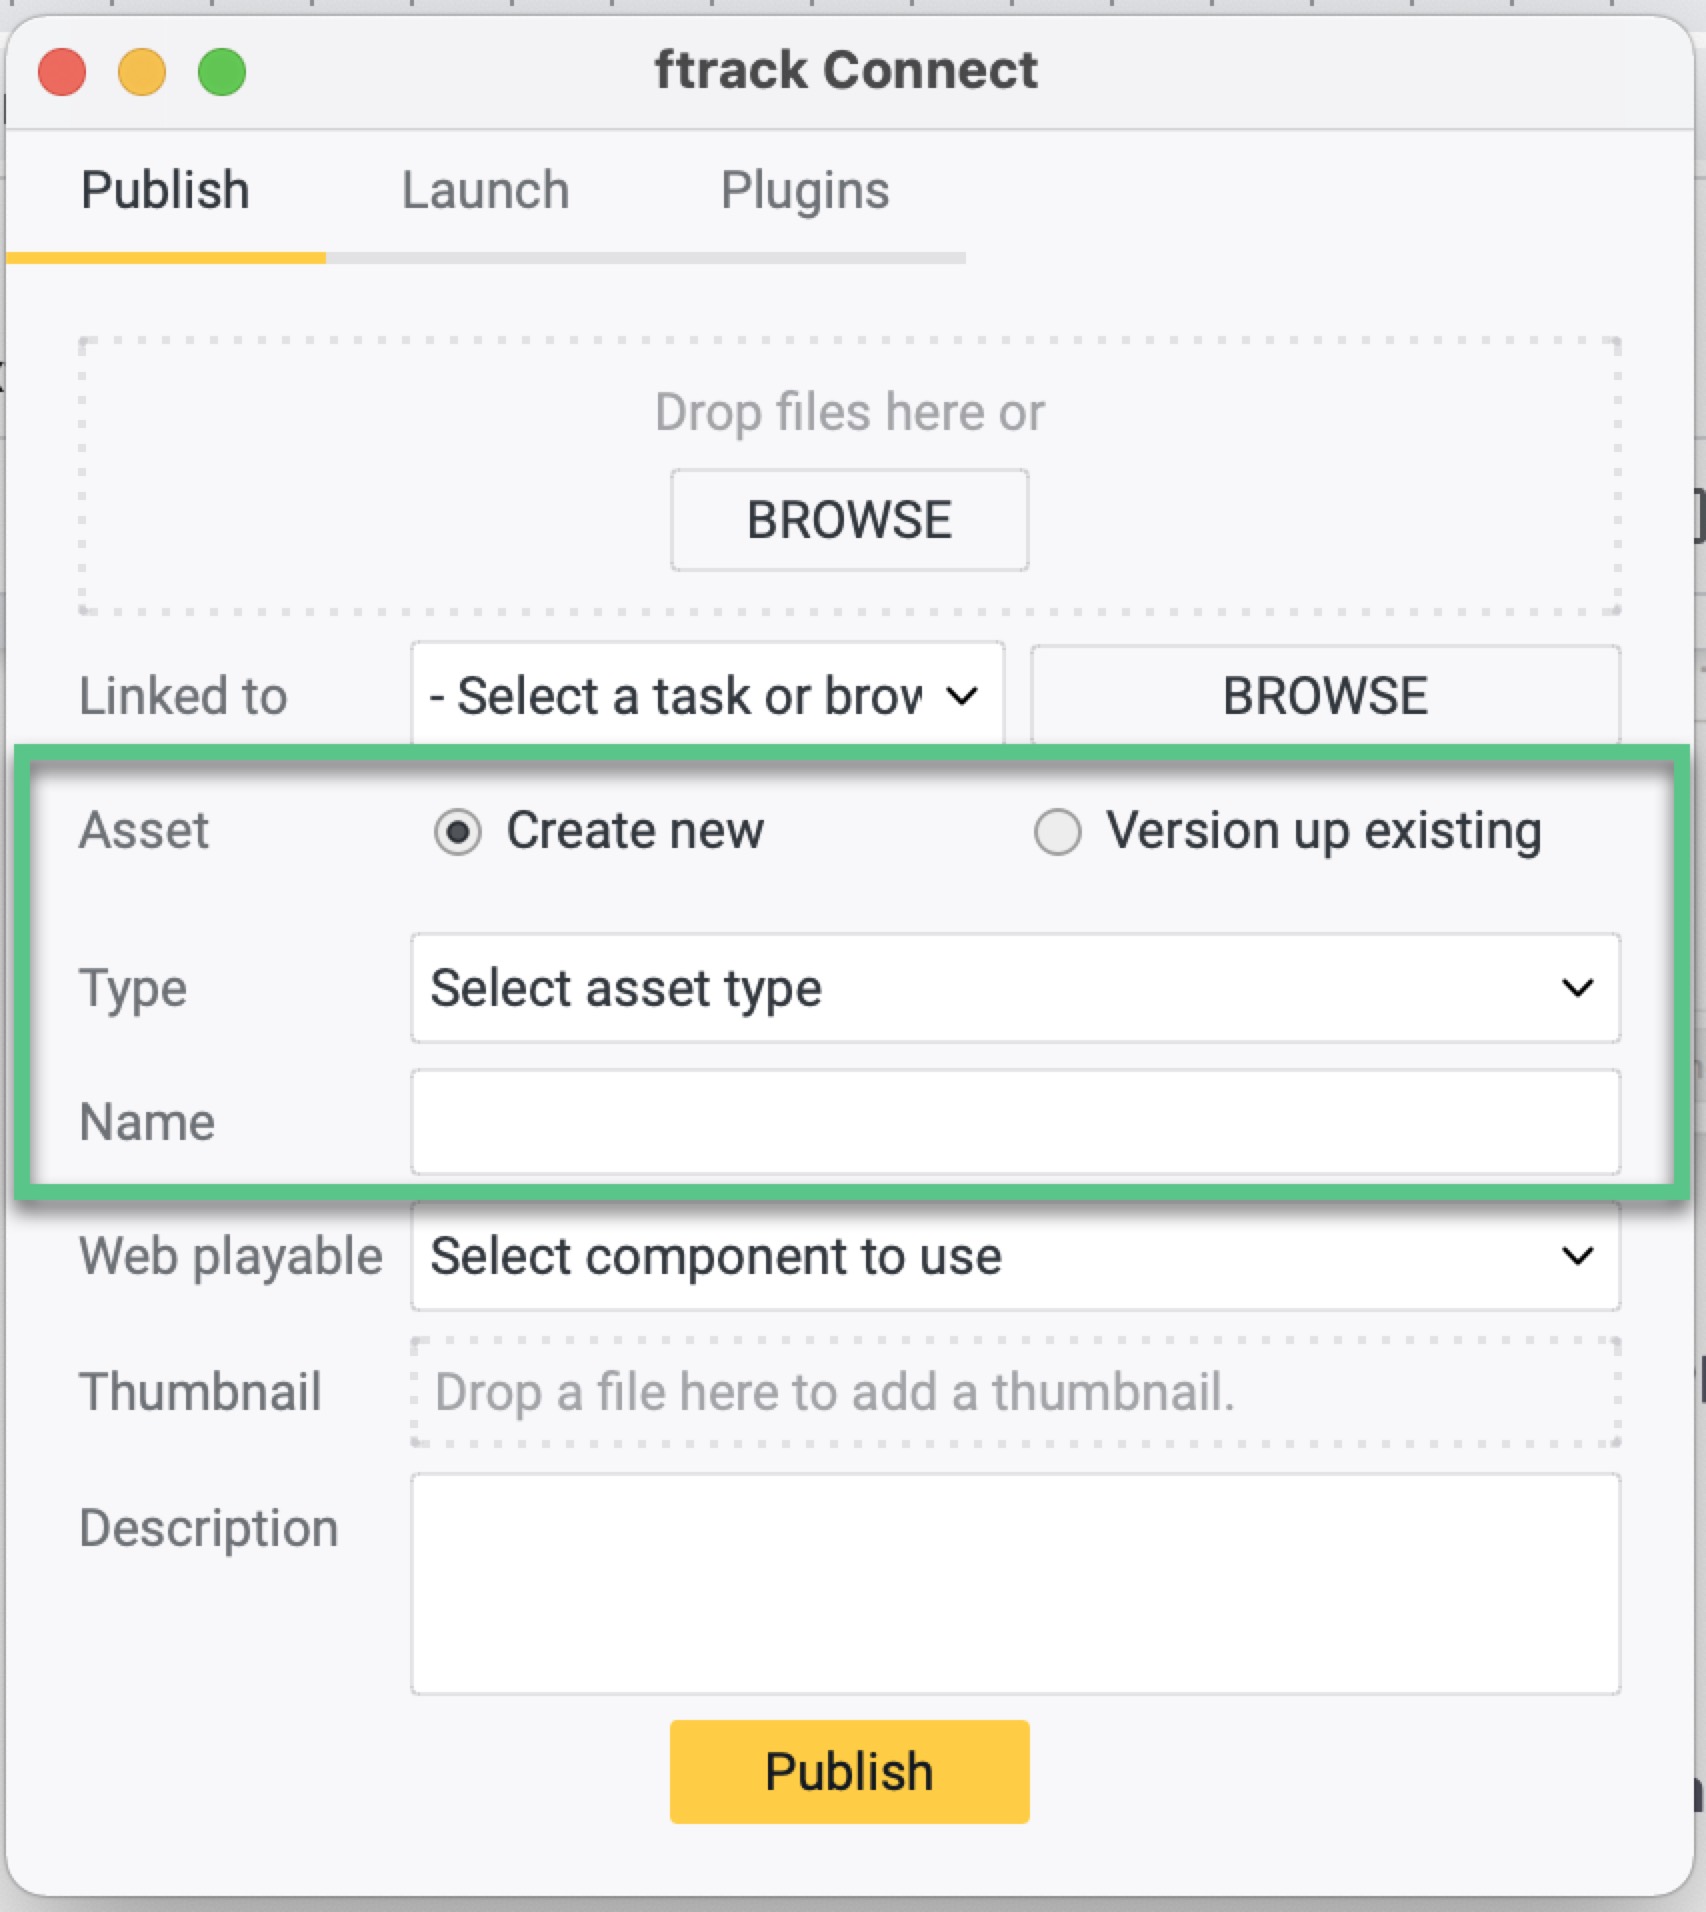Expand the Select component to use dropdown
The width and height of the screenshot is (1706, 1912).
1014,1256
